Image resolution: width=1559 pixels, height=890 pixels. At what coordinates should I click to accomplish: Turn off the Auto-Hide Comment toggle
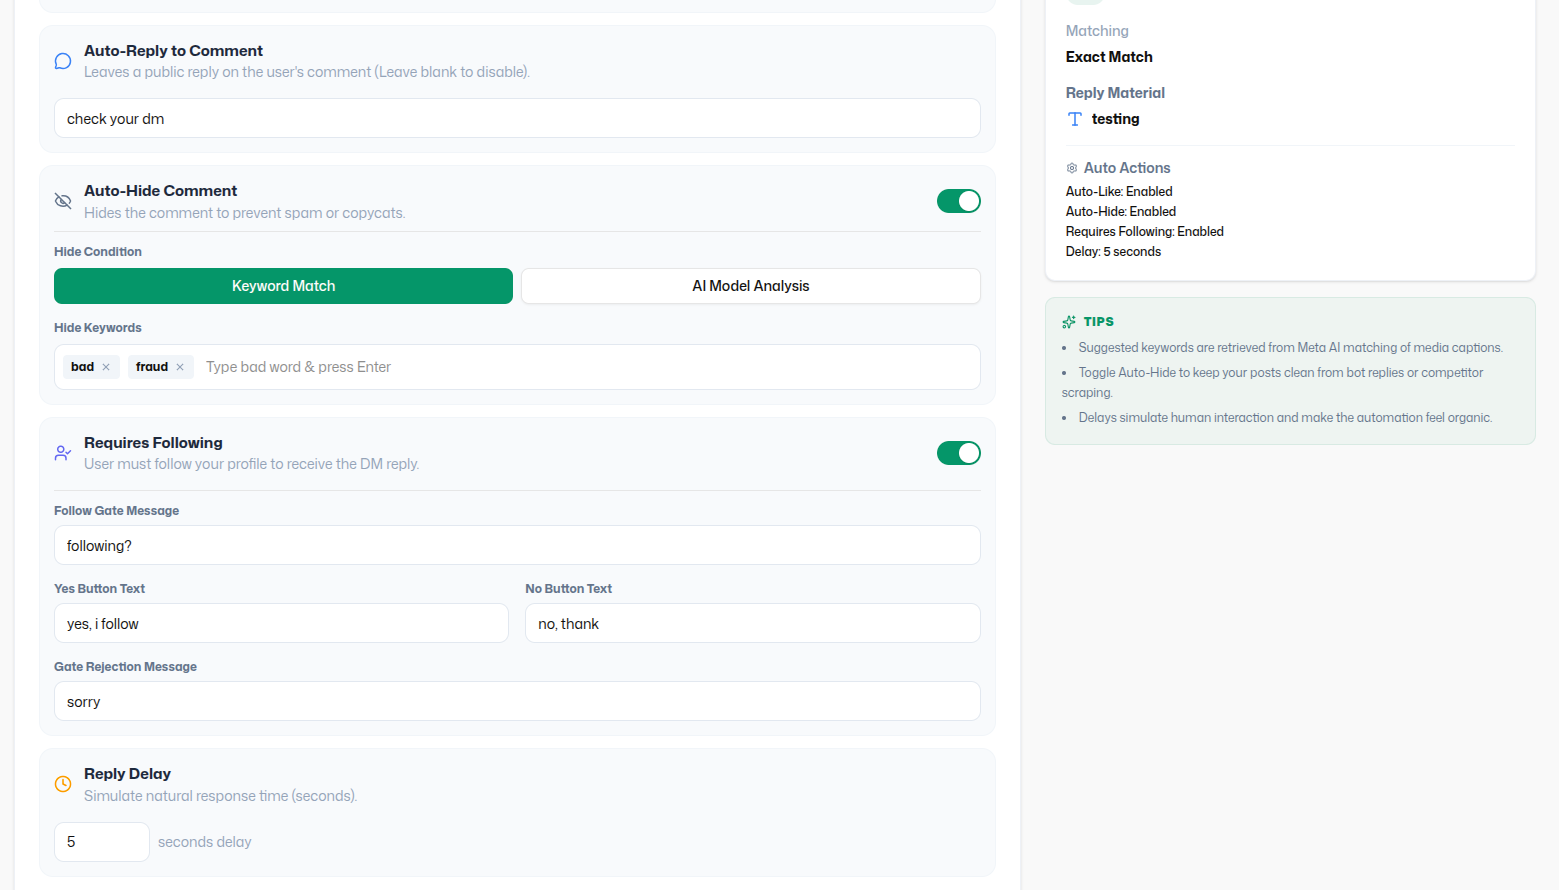coord(959,201)
